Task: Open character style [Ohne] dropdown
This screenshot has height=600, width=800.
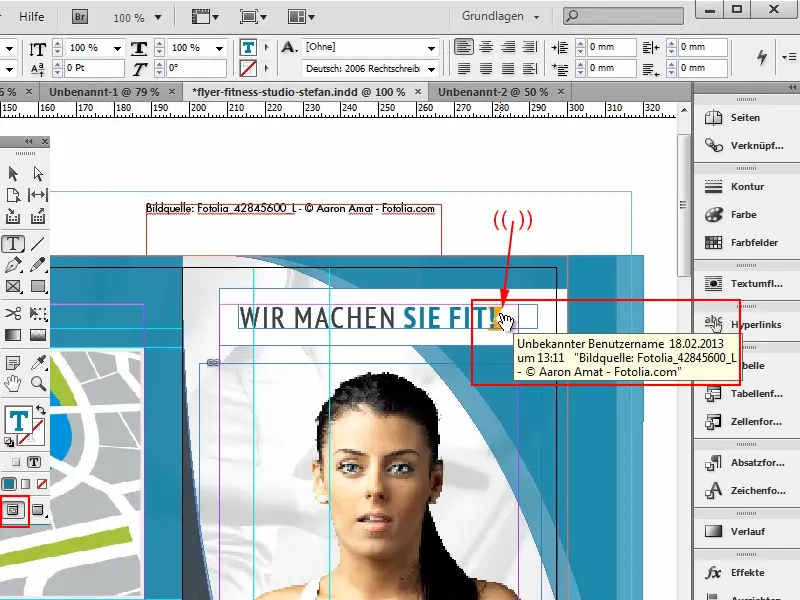Action: [431, 48]
